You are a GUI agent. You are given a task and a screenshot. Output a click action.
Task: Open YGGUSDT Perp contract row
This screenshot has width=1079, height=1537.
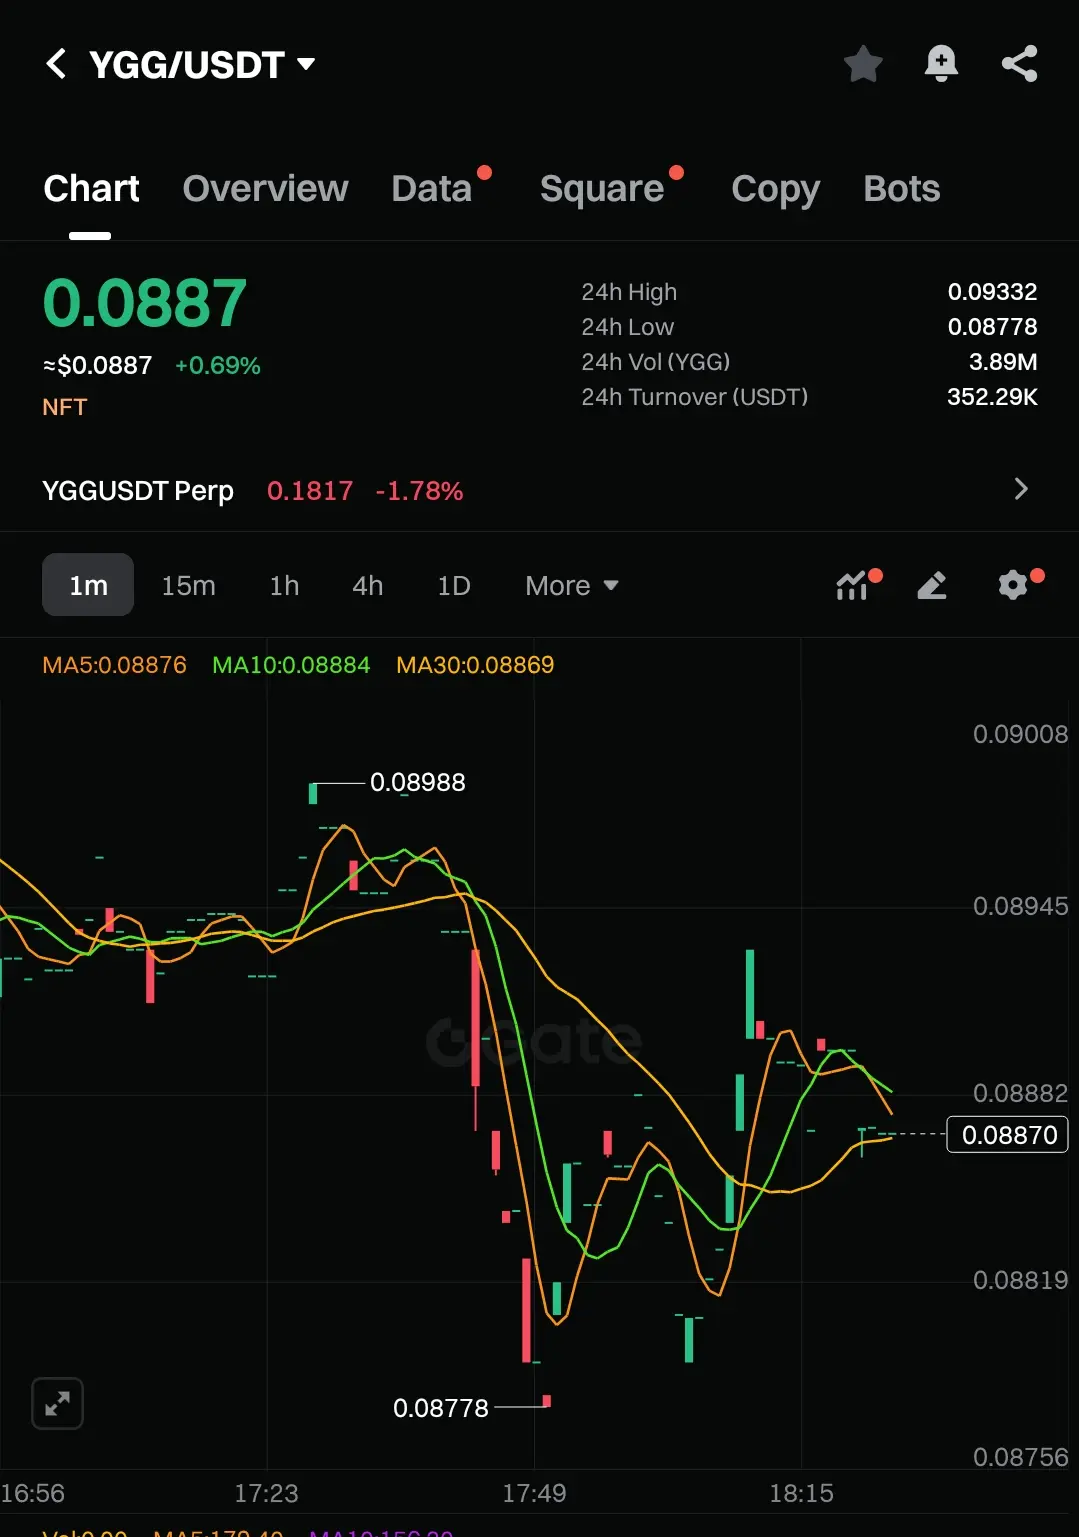(x=539, y=490)
